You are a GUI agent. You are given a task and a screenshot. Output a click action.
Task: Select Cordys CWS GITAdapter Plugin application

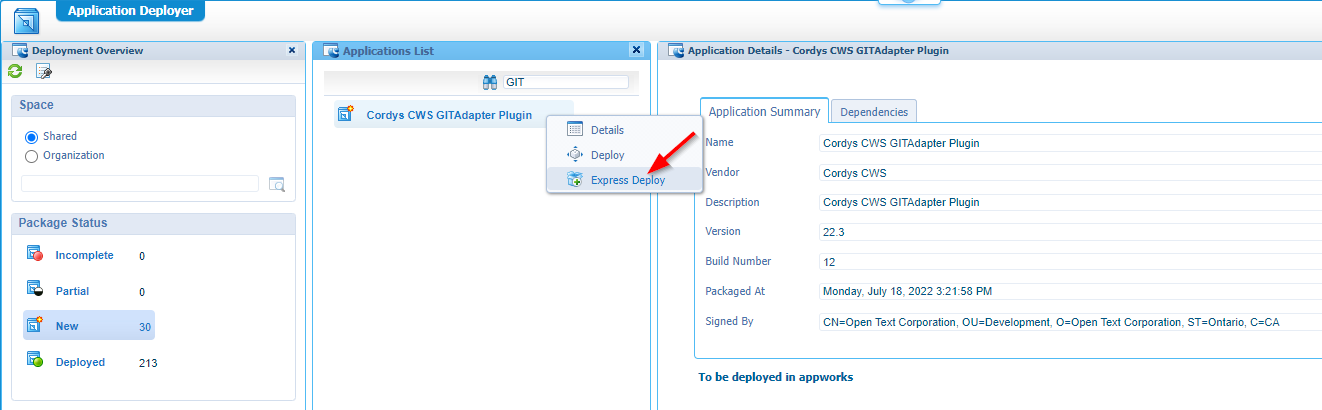(x=449, y=115)
